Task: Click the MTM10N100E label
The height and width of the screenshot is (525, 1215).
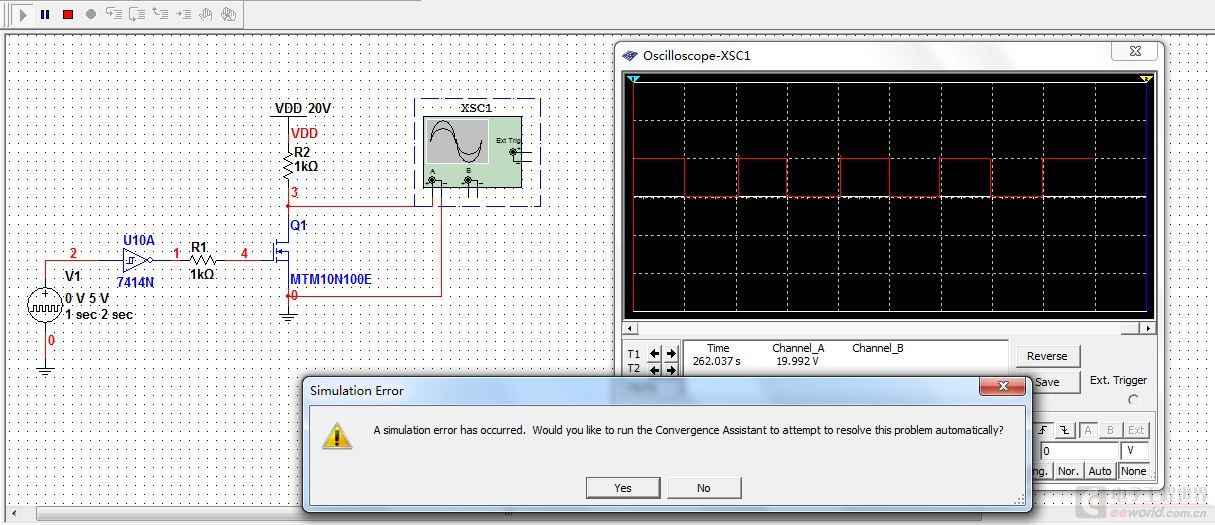Action: [x=330, y=279]
